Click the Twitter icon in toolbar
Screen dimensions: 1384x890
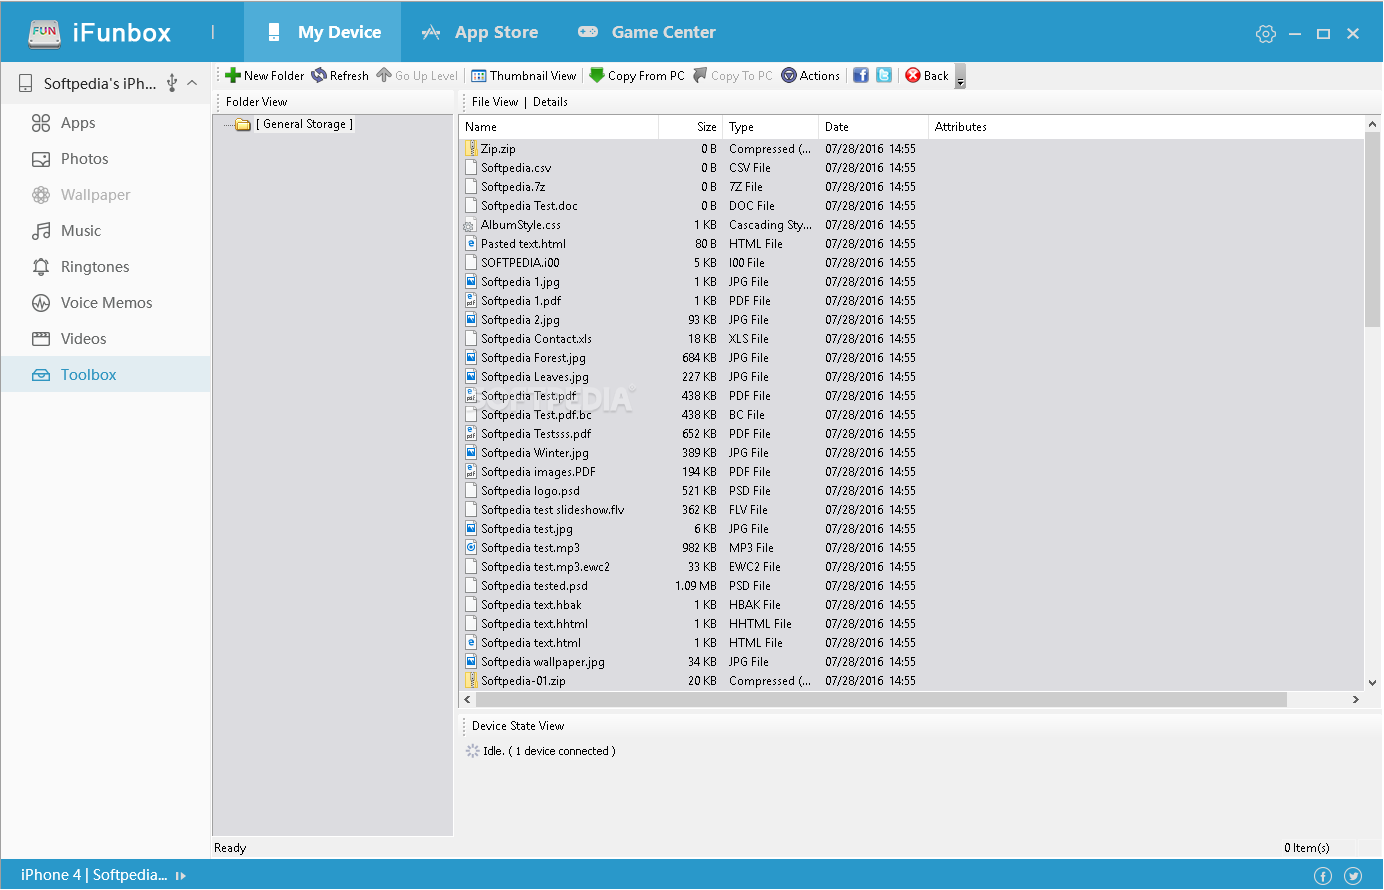tap(884, 76)
